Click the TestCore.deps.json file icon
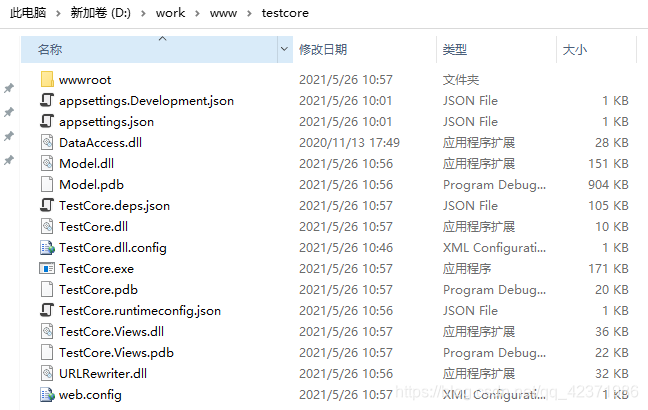 pos(47,205)
